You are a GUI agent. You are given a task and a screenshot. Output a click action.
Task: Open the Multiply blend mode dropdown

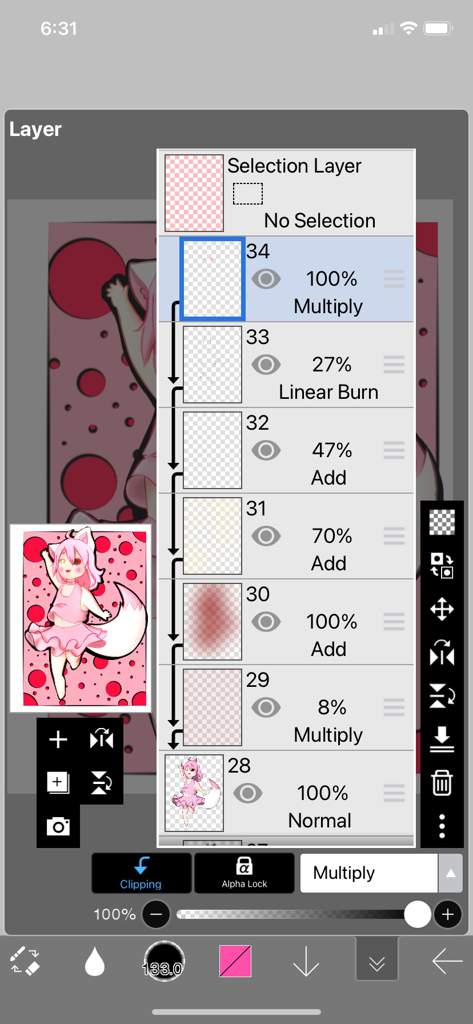[368, 872]
